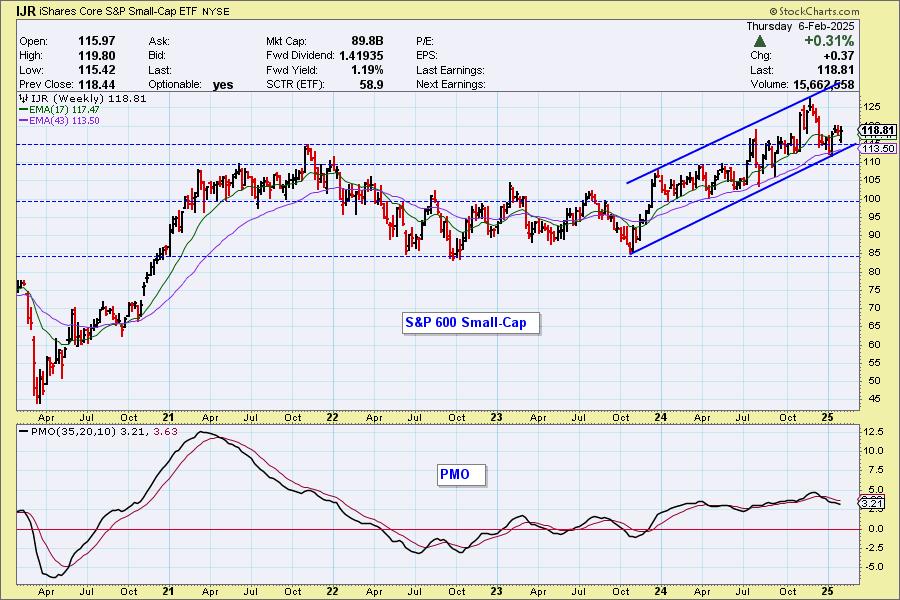The height and width of the screenshot is (600, 900).
Task: Click the EMA(17) 117.47 legend entry
Action: [x=59, y=110]
